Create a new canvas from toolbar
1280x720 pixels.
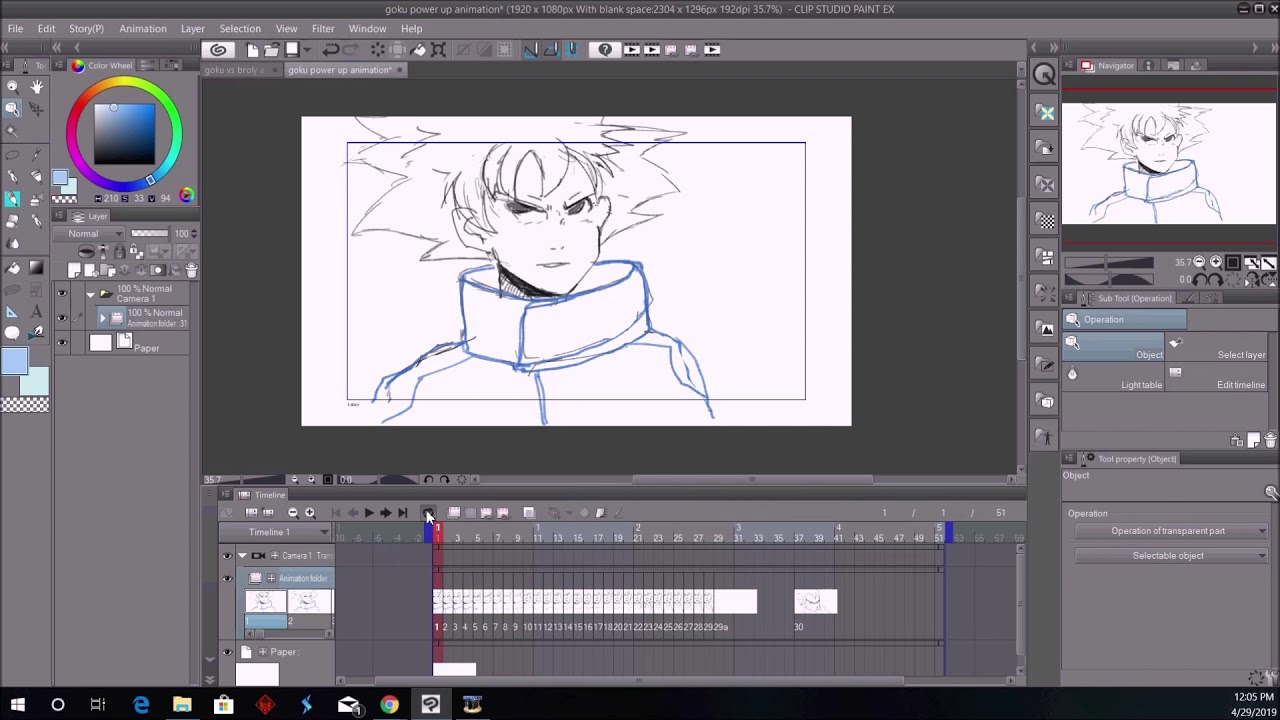click(x=253, y=49)
